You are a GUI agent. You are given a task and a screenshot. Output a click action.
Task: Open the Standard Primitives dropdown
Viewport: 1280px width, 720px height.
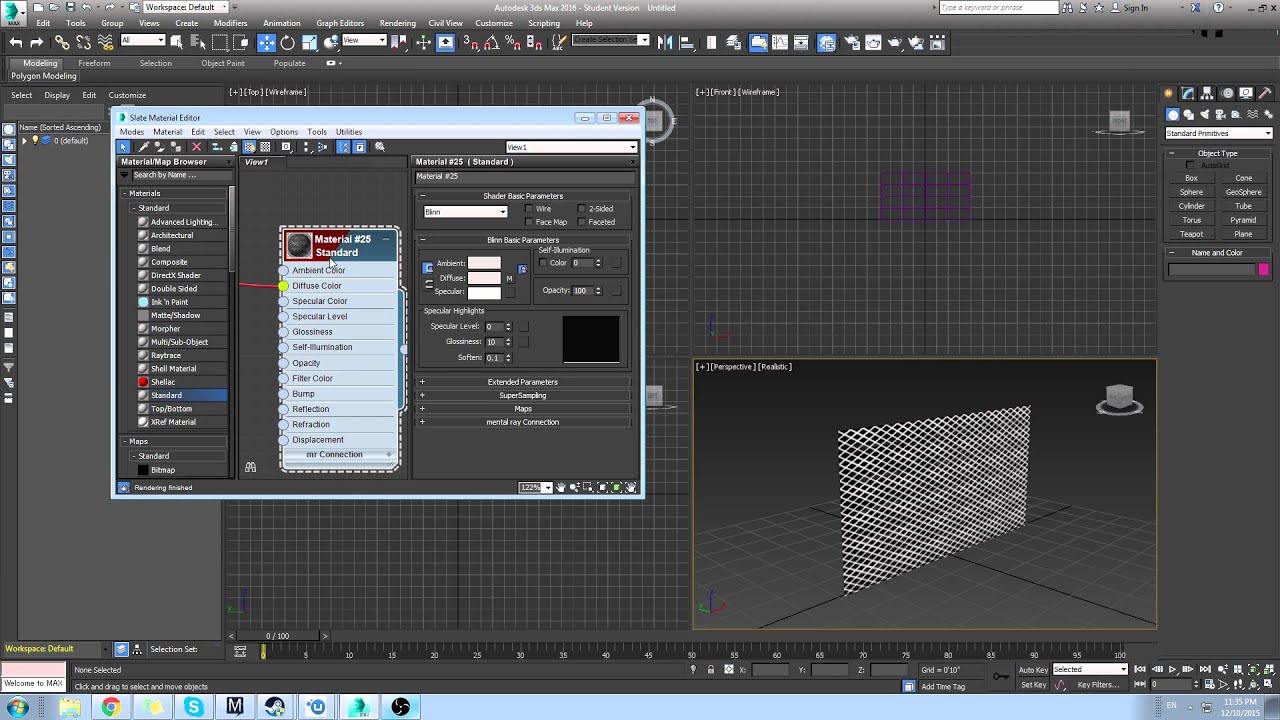pos(1218,133)
